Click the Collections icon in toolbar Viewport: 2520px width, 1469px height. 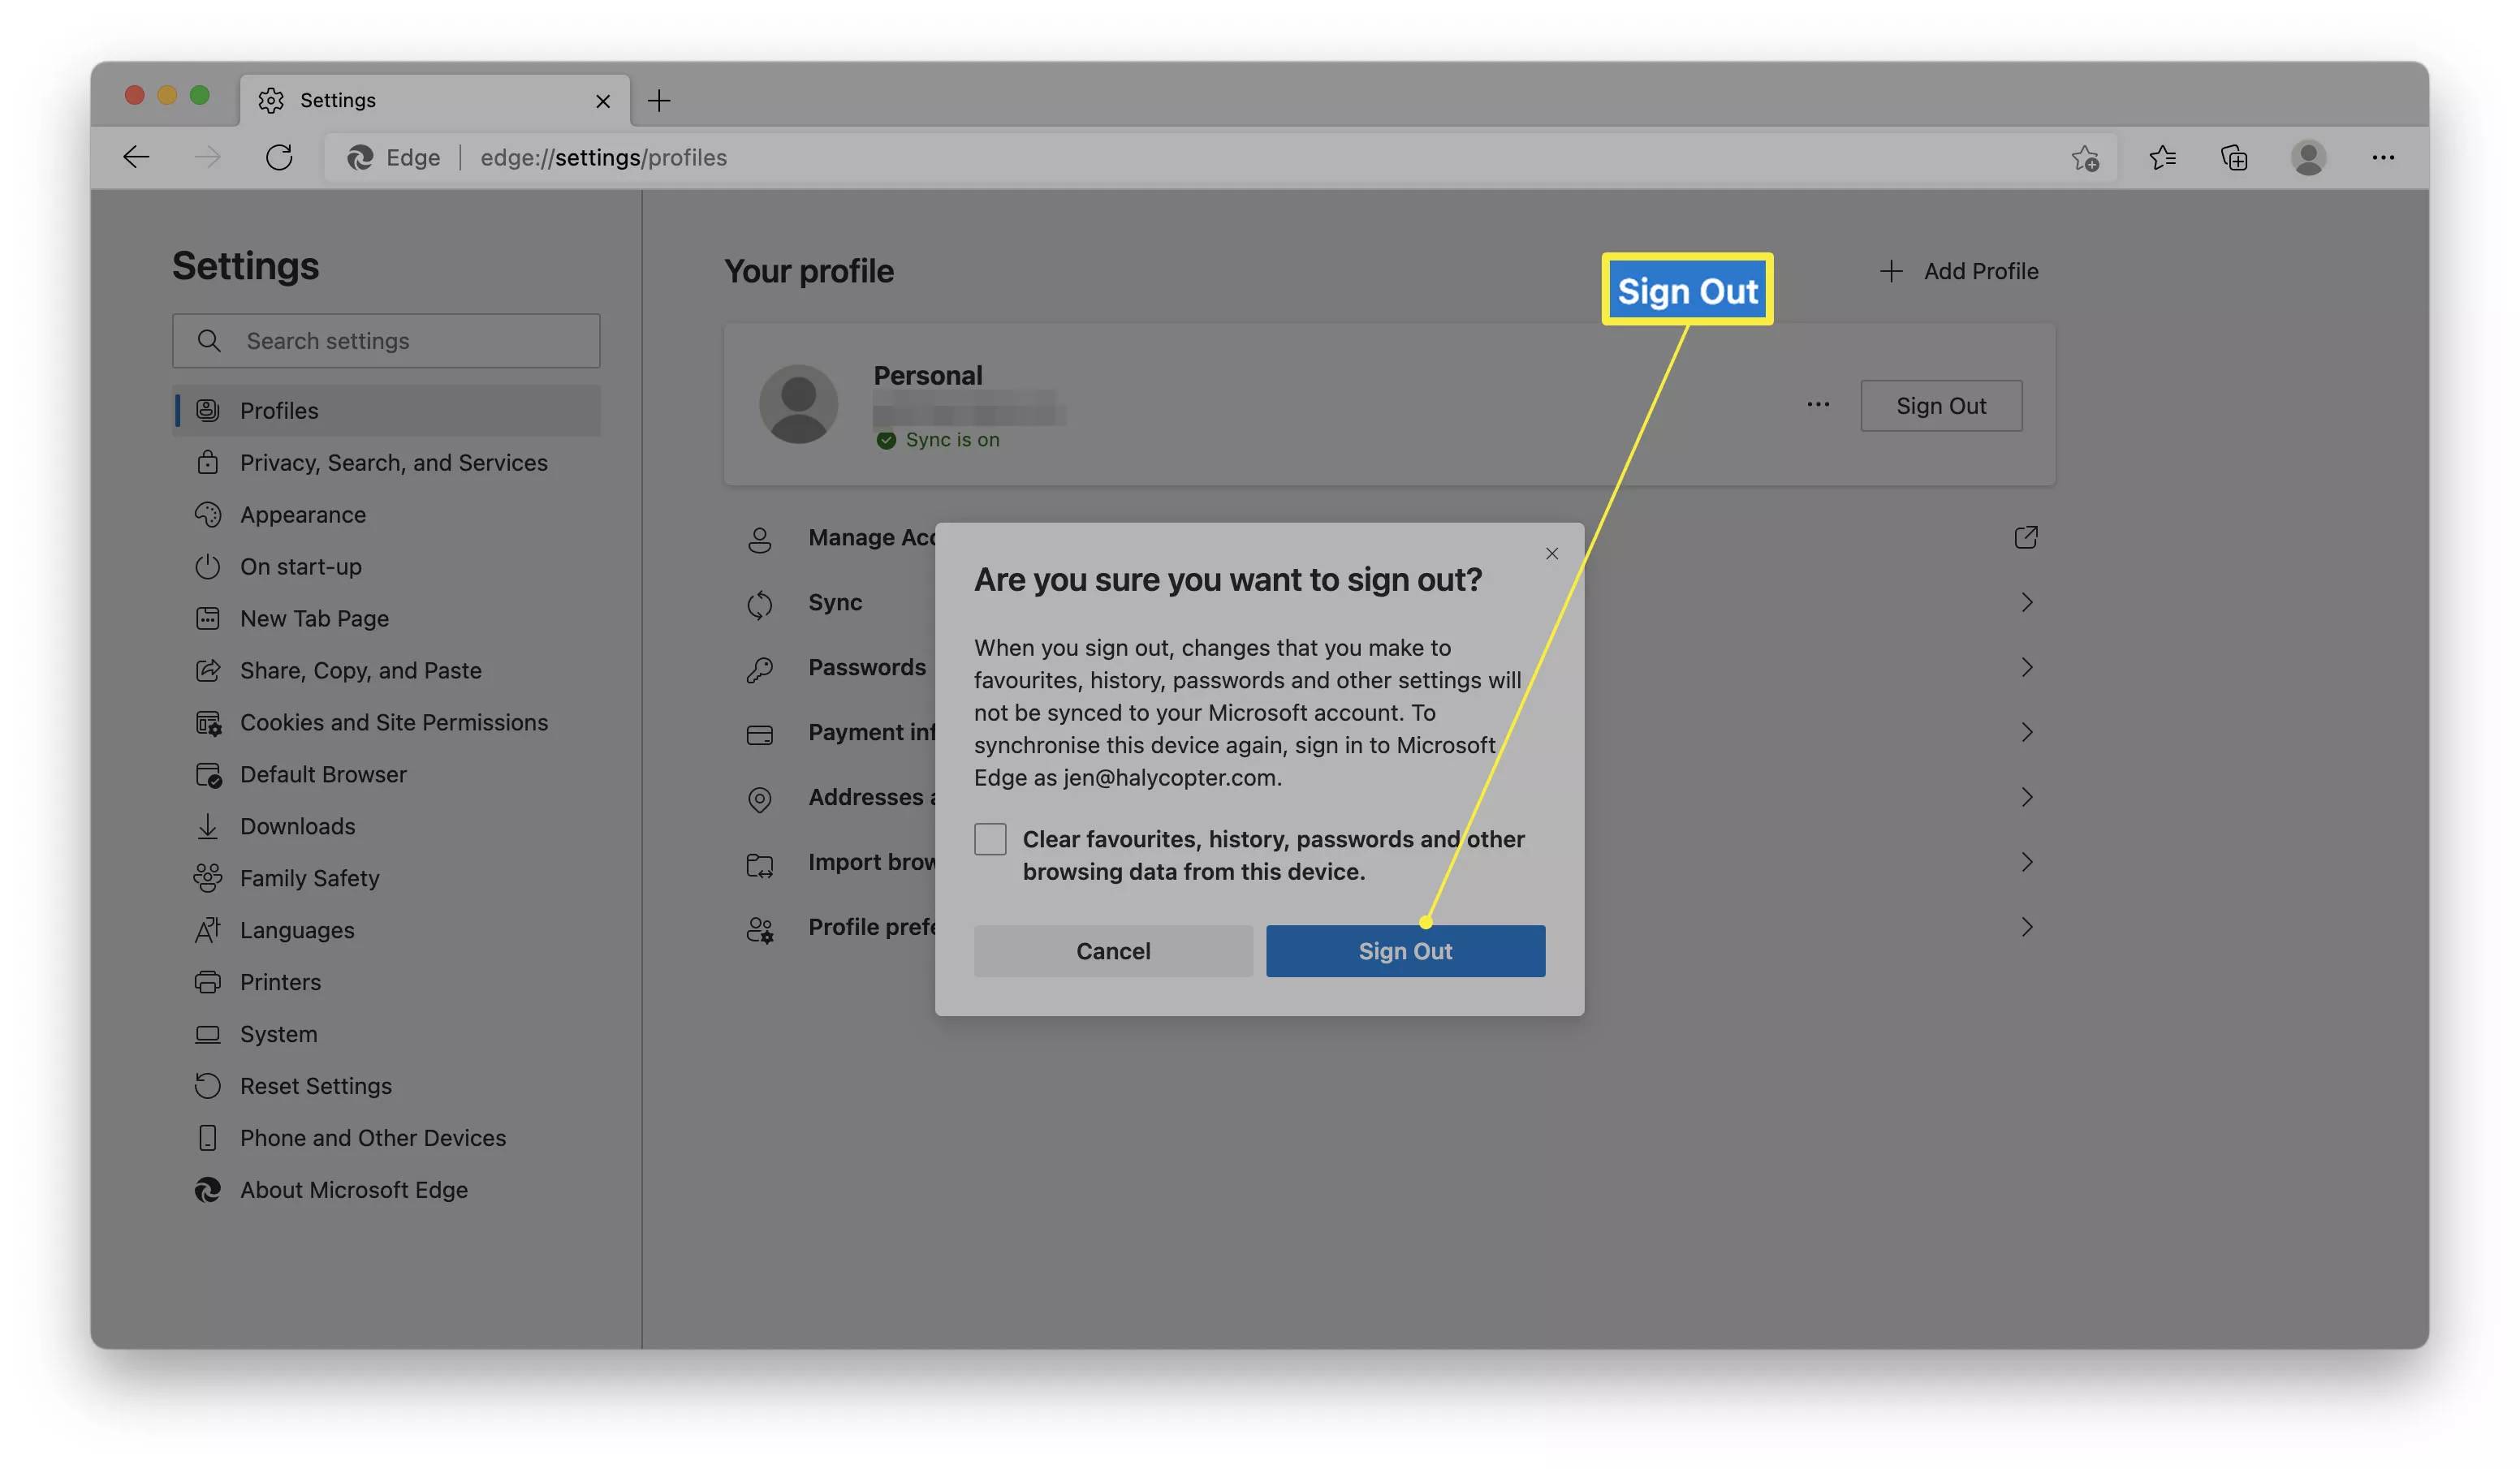pyautogui.click(x=2235, y=157)
